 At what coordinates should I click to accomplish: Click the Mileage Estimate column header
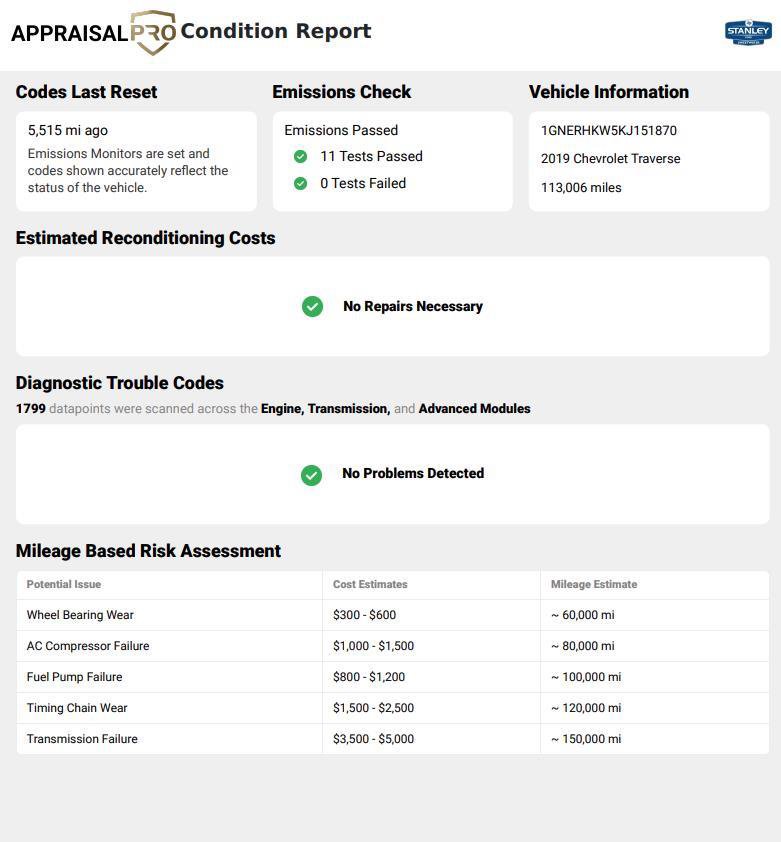[x=594, y=584]
